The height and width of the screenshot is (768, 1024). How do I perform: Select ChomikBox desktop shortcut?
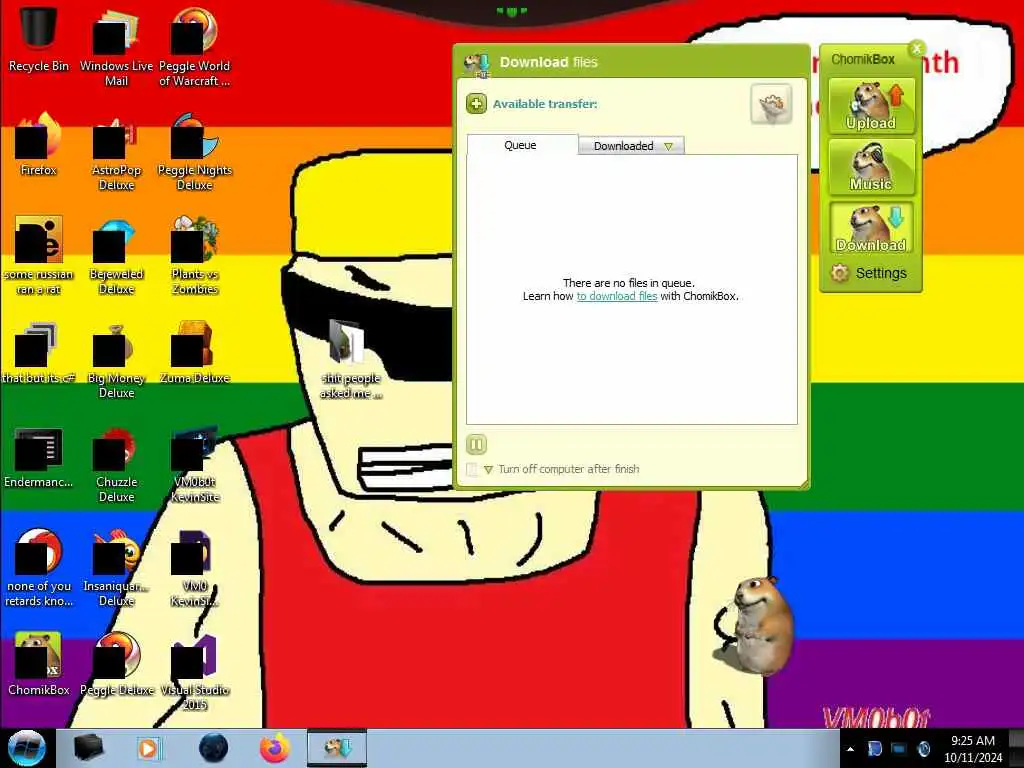pyautogui.click(x=39, y=663)
